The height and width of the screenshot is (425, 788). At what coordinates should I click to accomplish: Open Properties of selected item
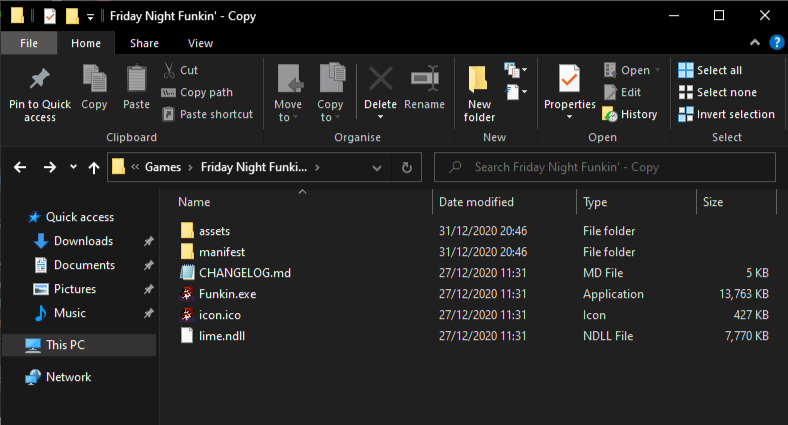pyautogui.click(x=569, y=87)
